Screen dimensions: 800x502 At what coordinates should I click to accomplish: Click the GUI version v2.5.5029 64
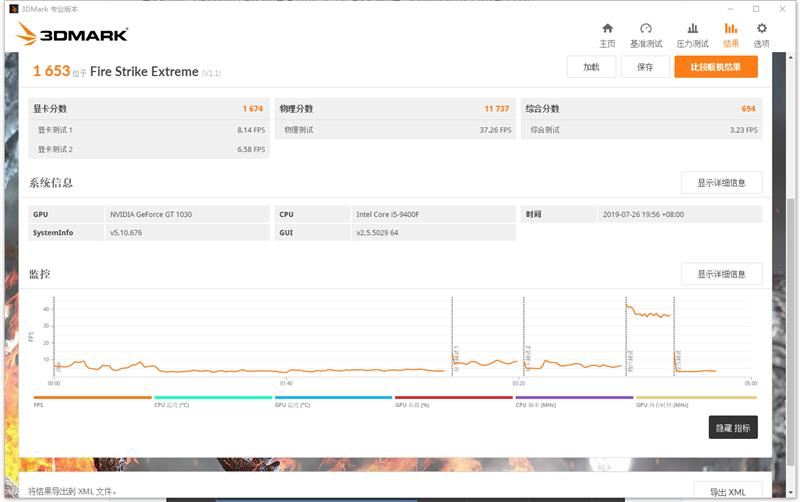[433, 233]
